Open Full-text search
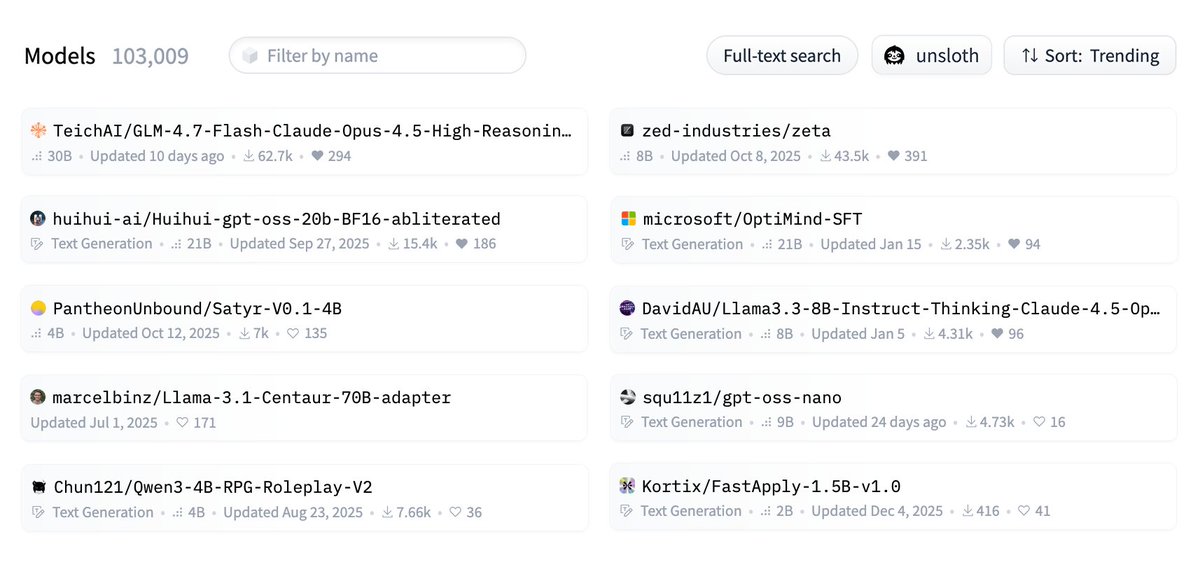 coord(782,55)
